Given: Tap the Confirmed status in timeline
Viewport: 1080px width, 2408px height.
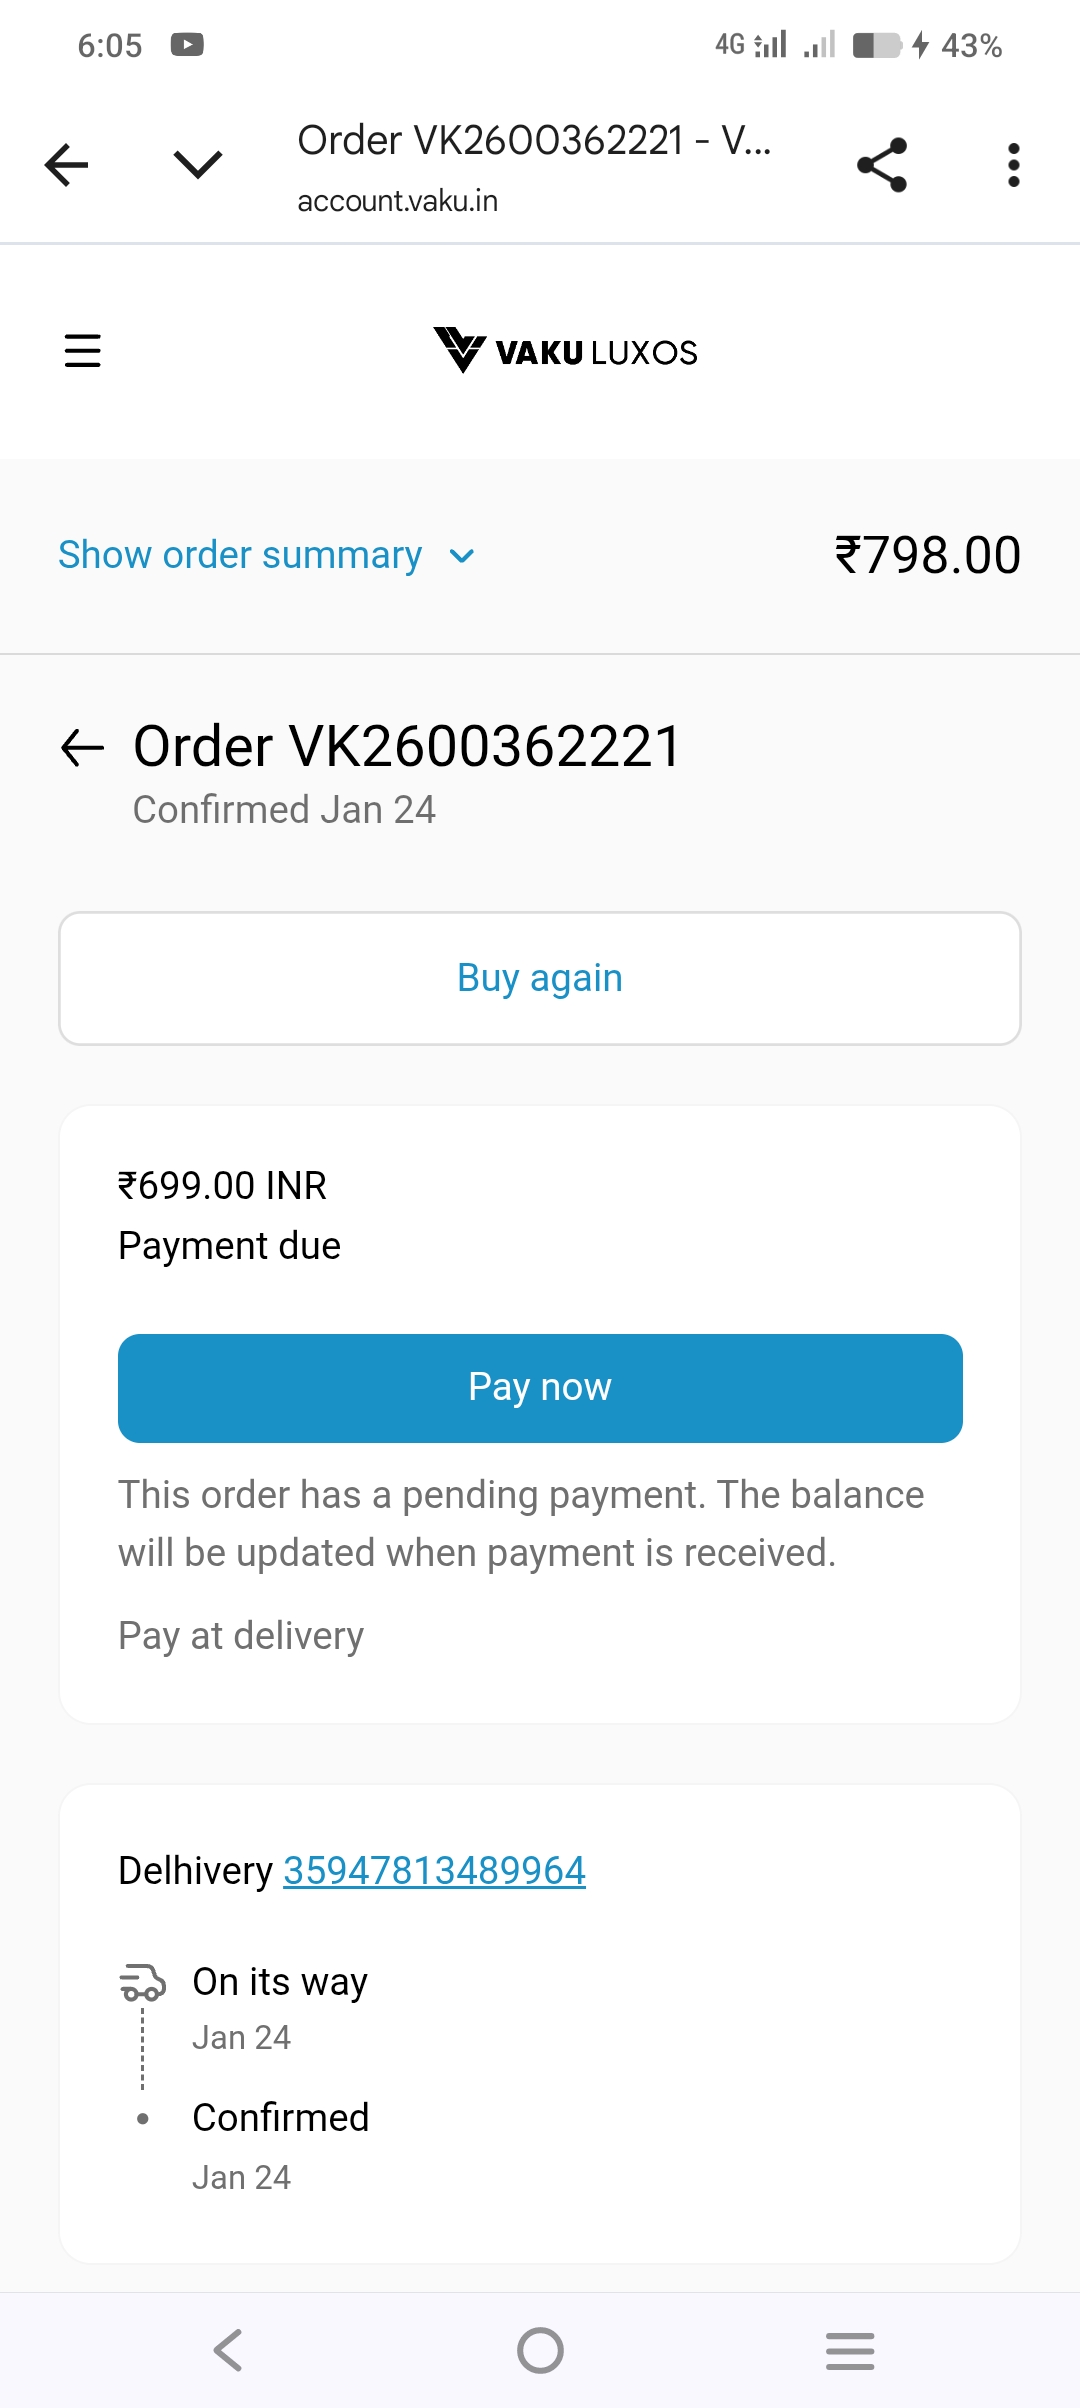Looking at the screenshot, I should (281, 2117).
